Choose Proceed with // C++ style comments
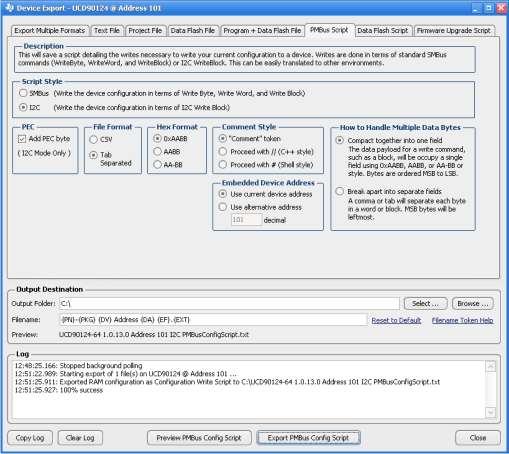 point(223,152)
